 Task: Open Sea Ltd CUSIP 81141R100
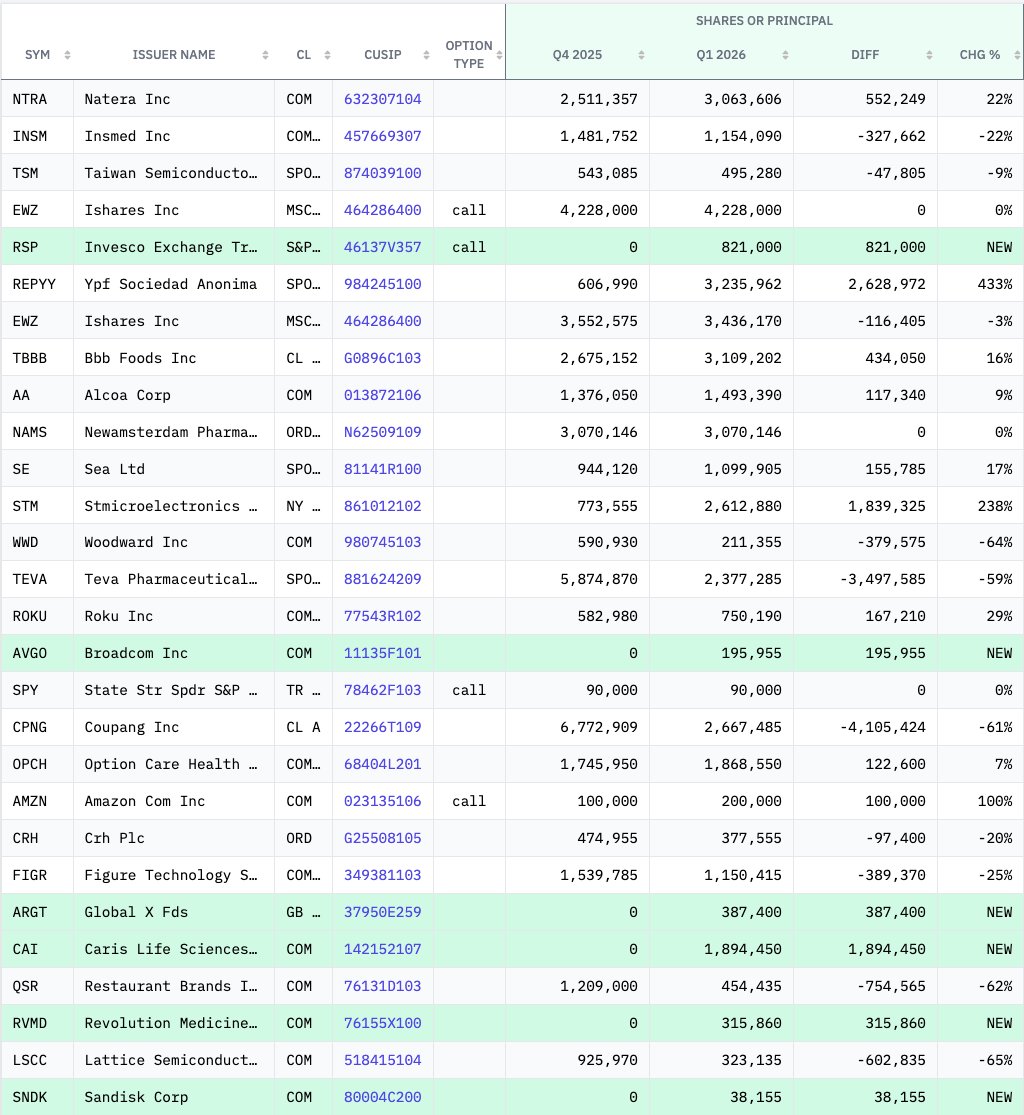pyautogui.click(x=383, y=469)
